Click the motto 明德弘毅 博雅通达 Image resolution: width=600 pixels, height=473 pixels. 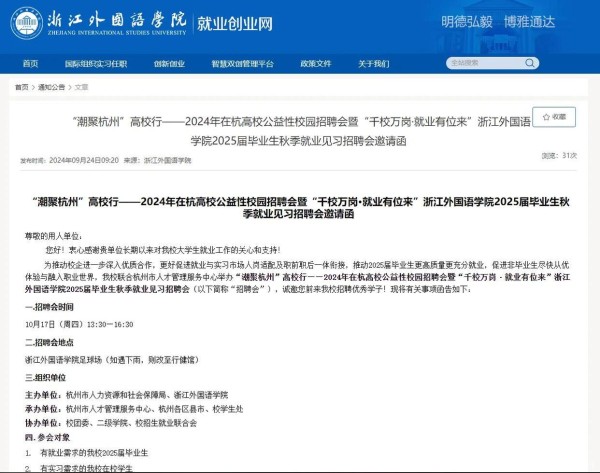tap(498, 21)
